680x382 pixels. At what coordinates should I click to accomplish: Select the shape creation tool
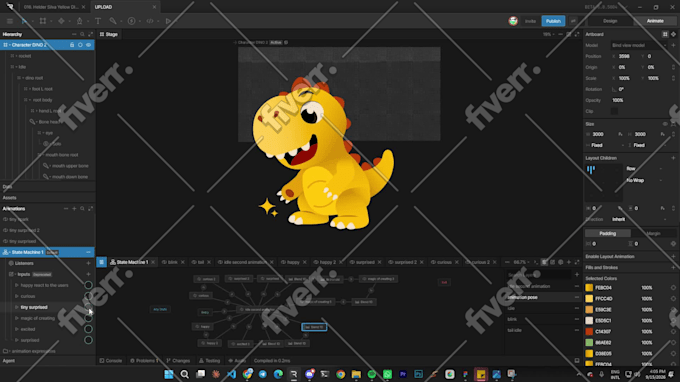tap(61, 21)
